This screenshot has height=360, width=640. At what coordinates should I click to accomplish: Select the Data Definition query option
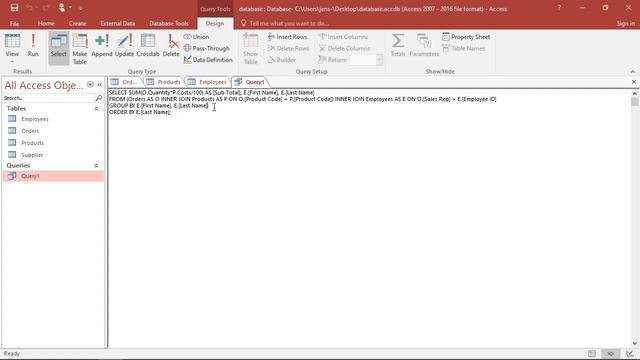[208, 60]
